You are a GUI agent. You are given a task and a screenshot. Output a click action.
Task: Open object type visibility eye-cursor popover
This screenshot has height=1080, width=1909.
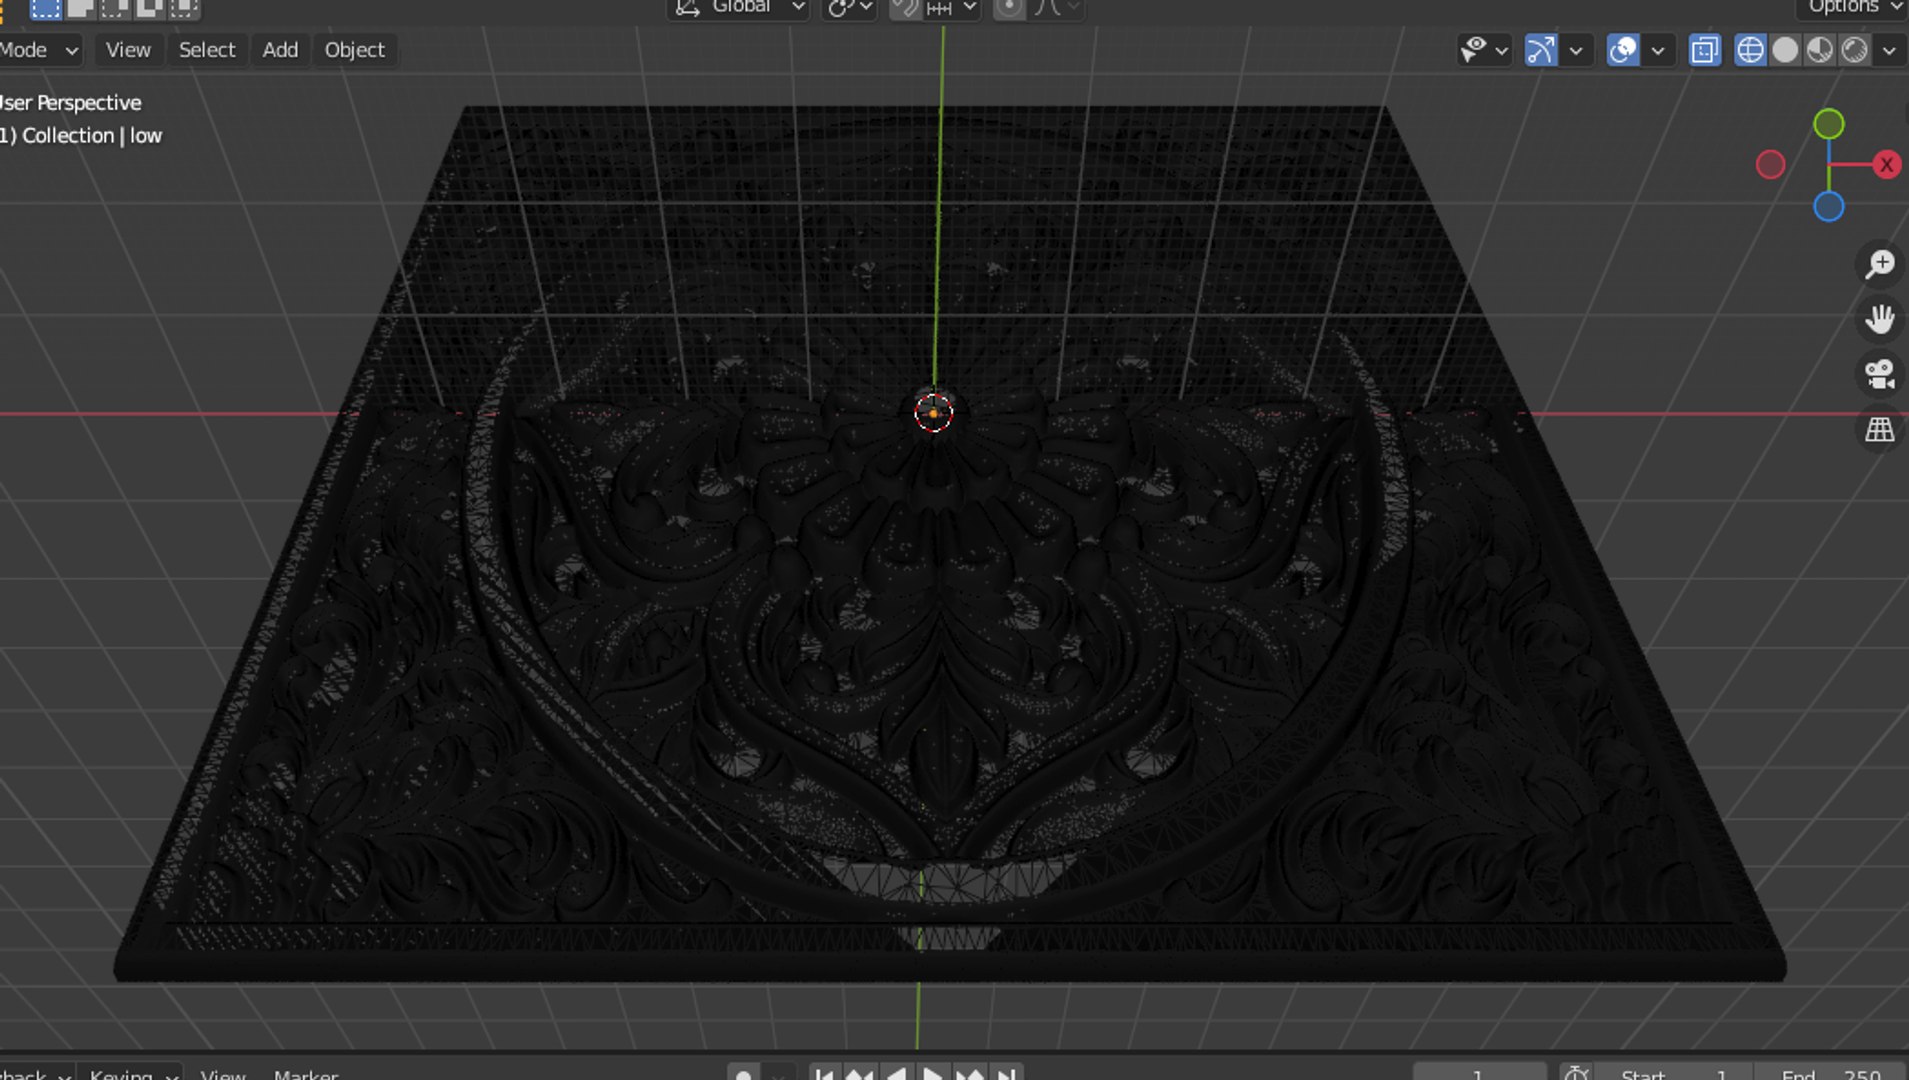1484,50
